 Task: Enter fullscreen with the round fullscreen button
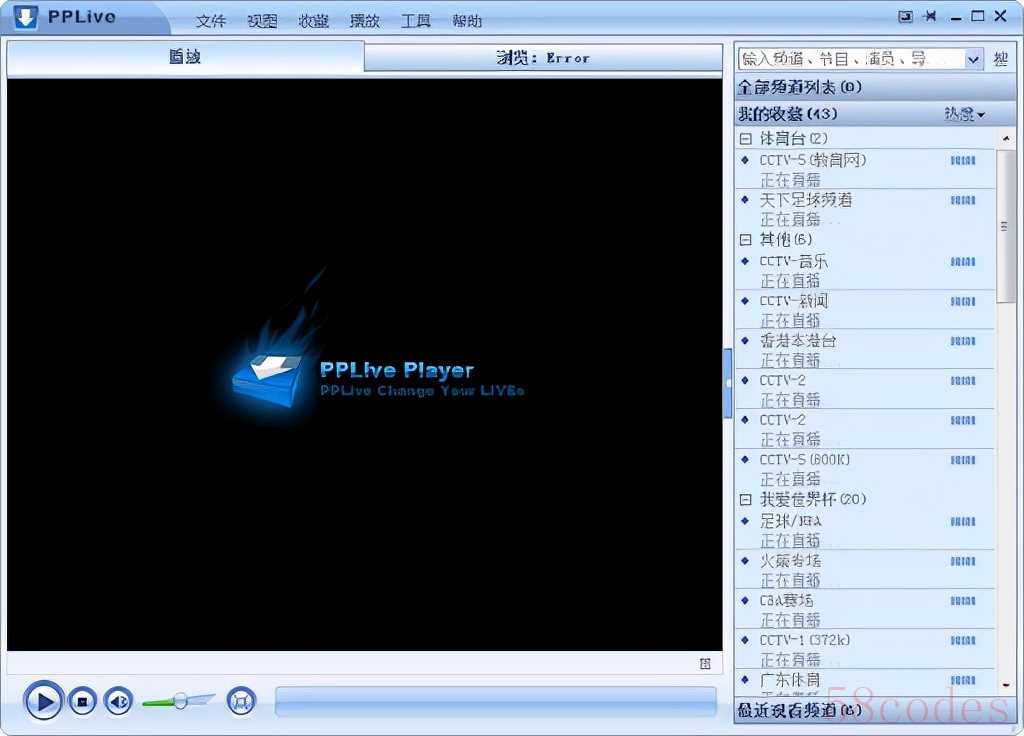241,701
